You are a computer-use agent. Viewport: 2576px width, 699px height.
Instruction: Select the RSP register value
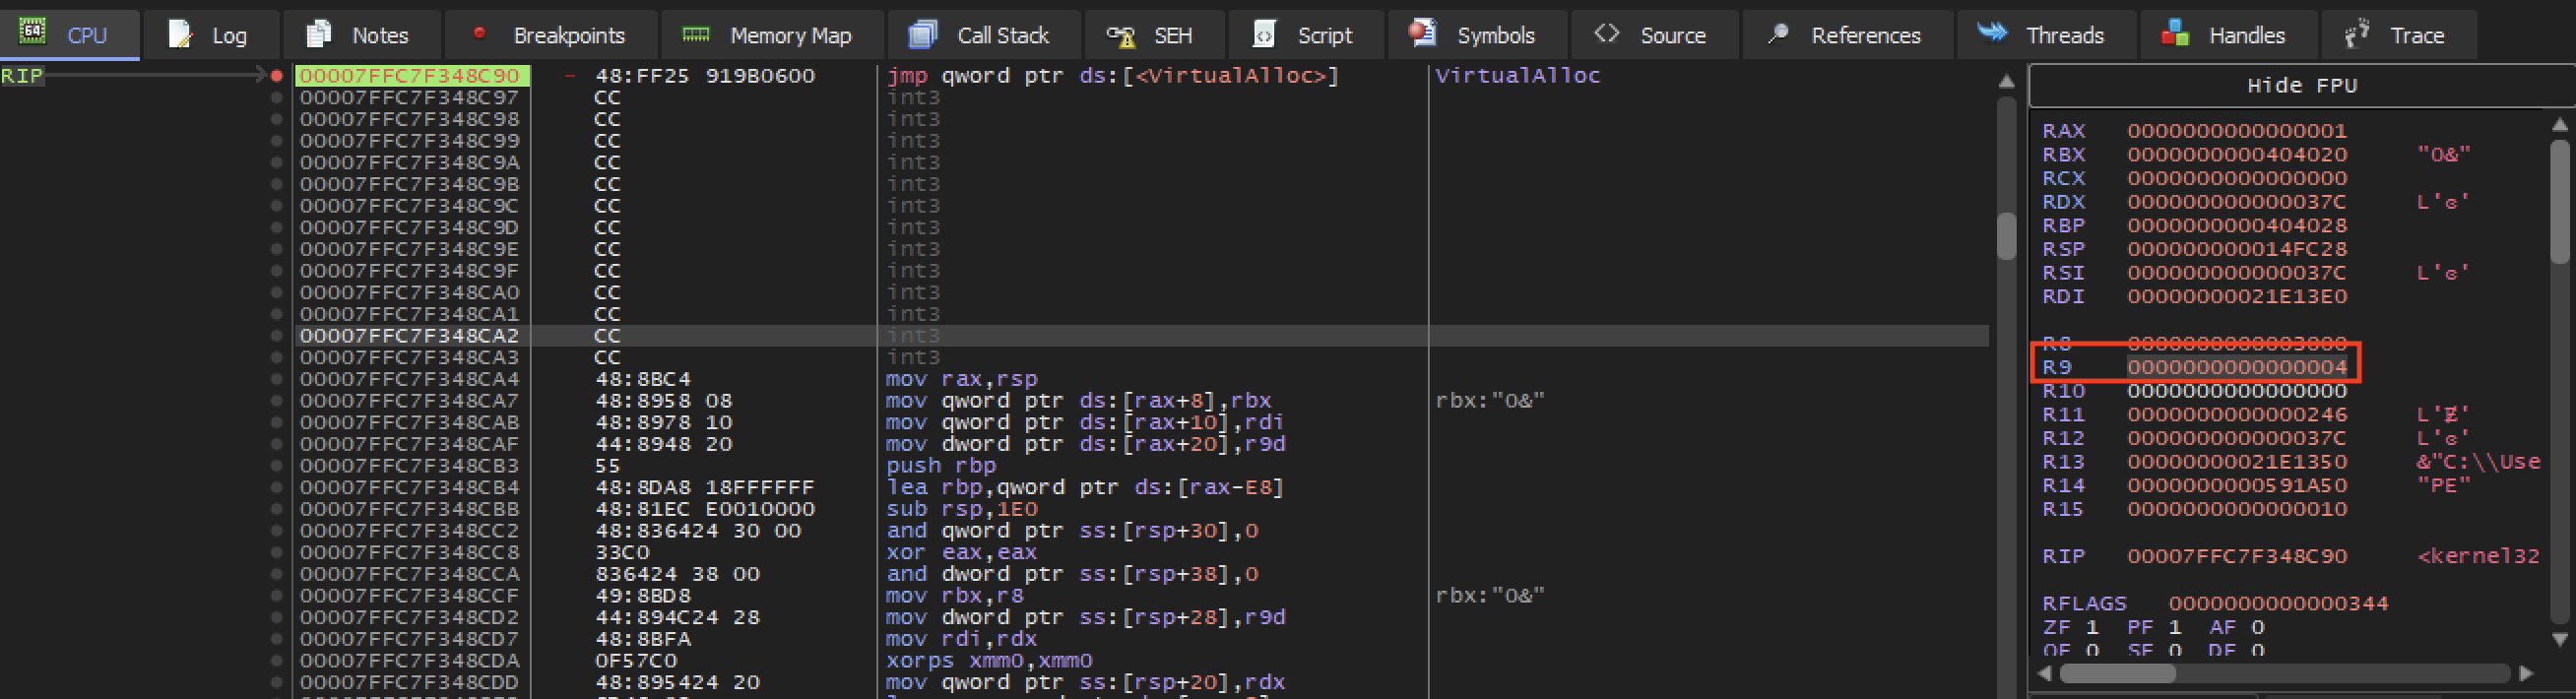point(2236,249)
